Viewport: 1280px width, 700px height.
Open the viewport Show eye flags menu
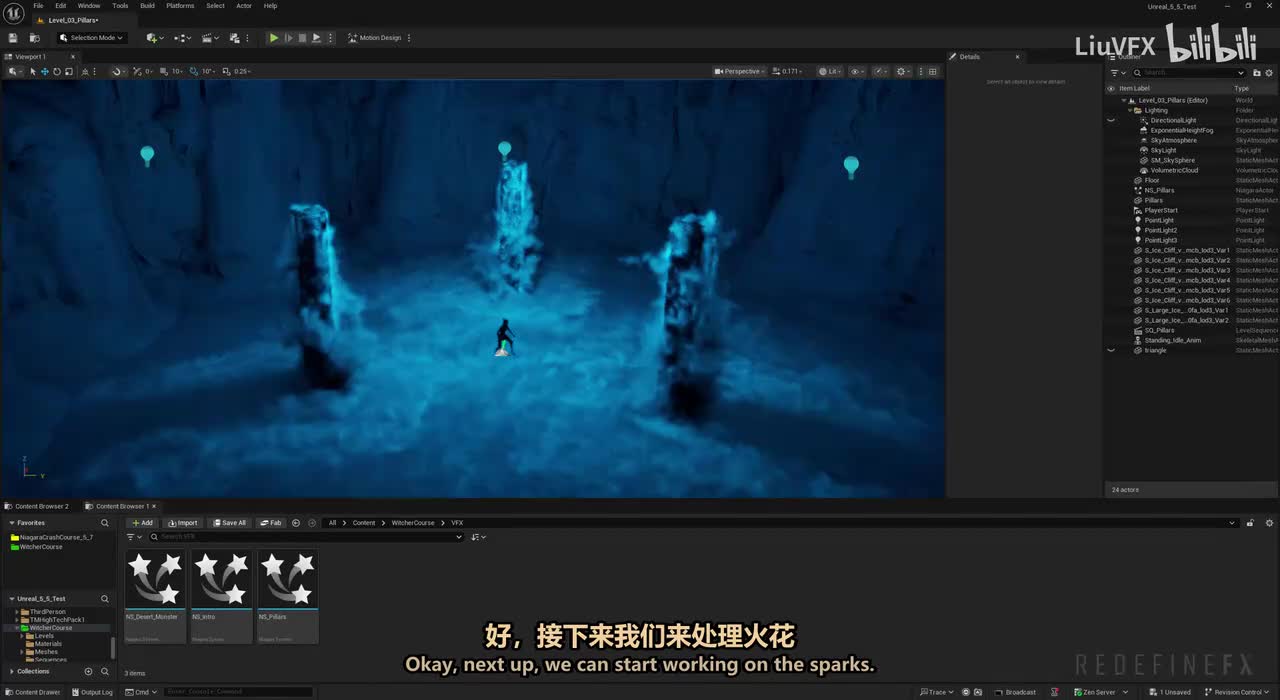(857, 71)
